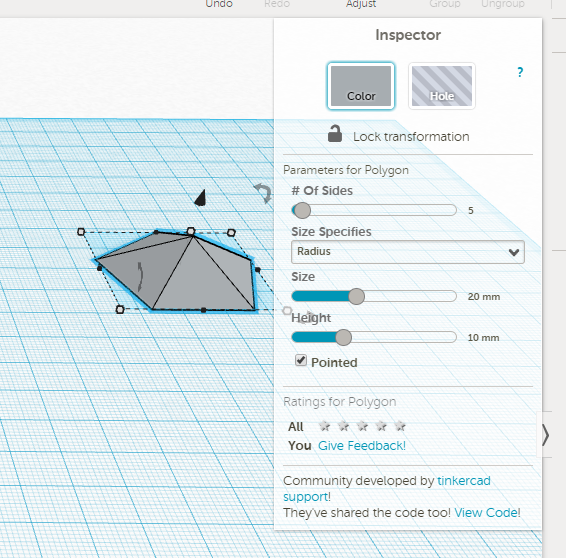
Task: Uncheck the Pointed checkbox
Action: tap(301, 360)
